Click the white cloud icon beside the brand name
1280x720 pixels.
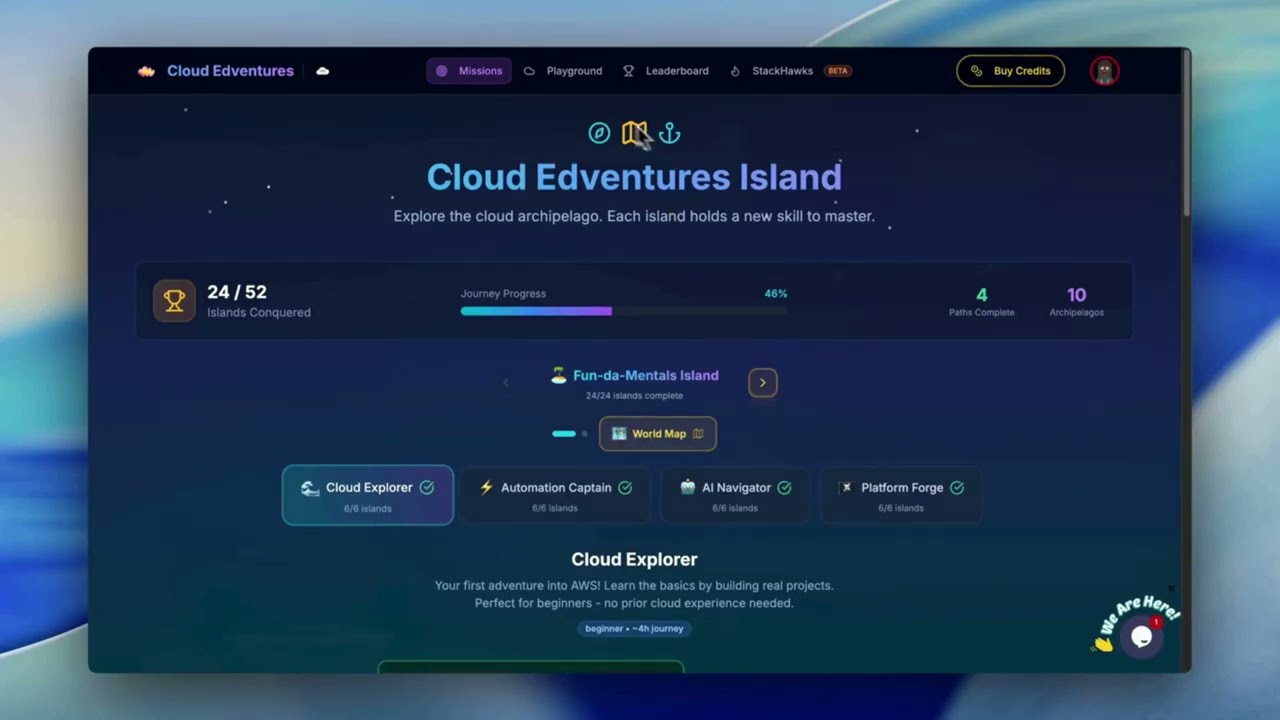(x=322, y=71)
